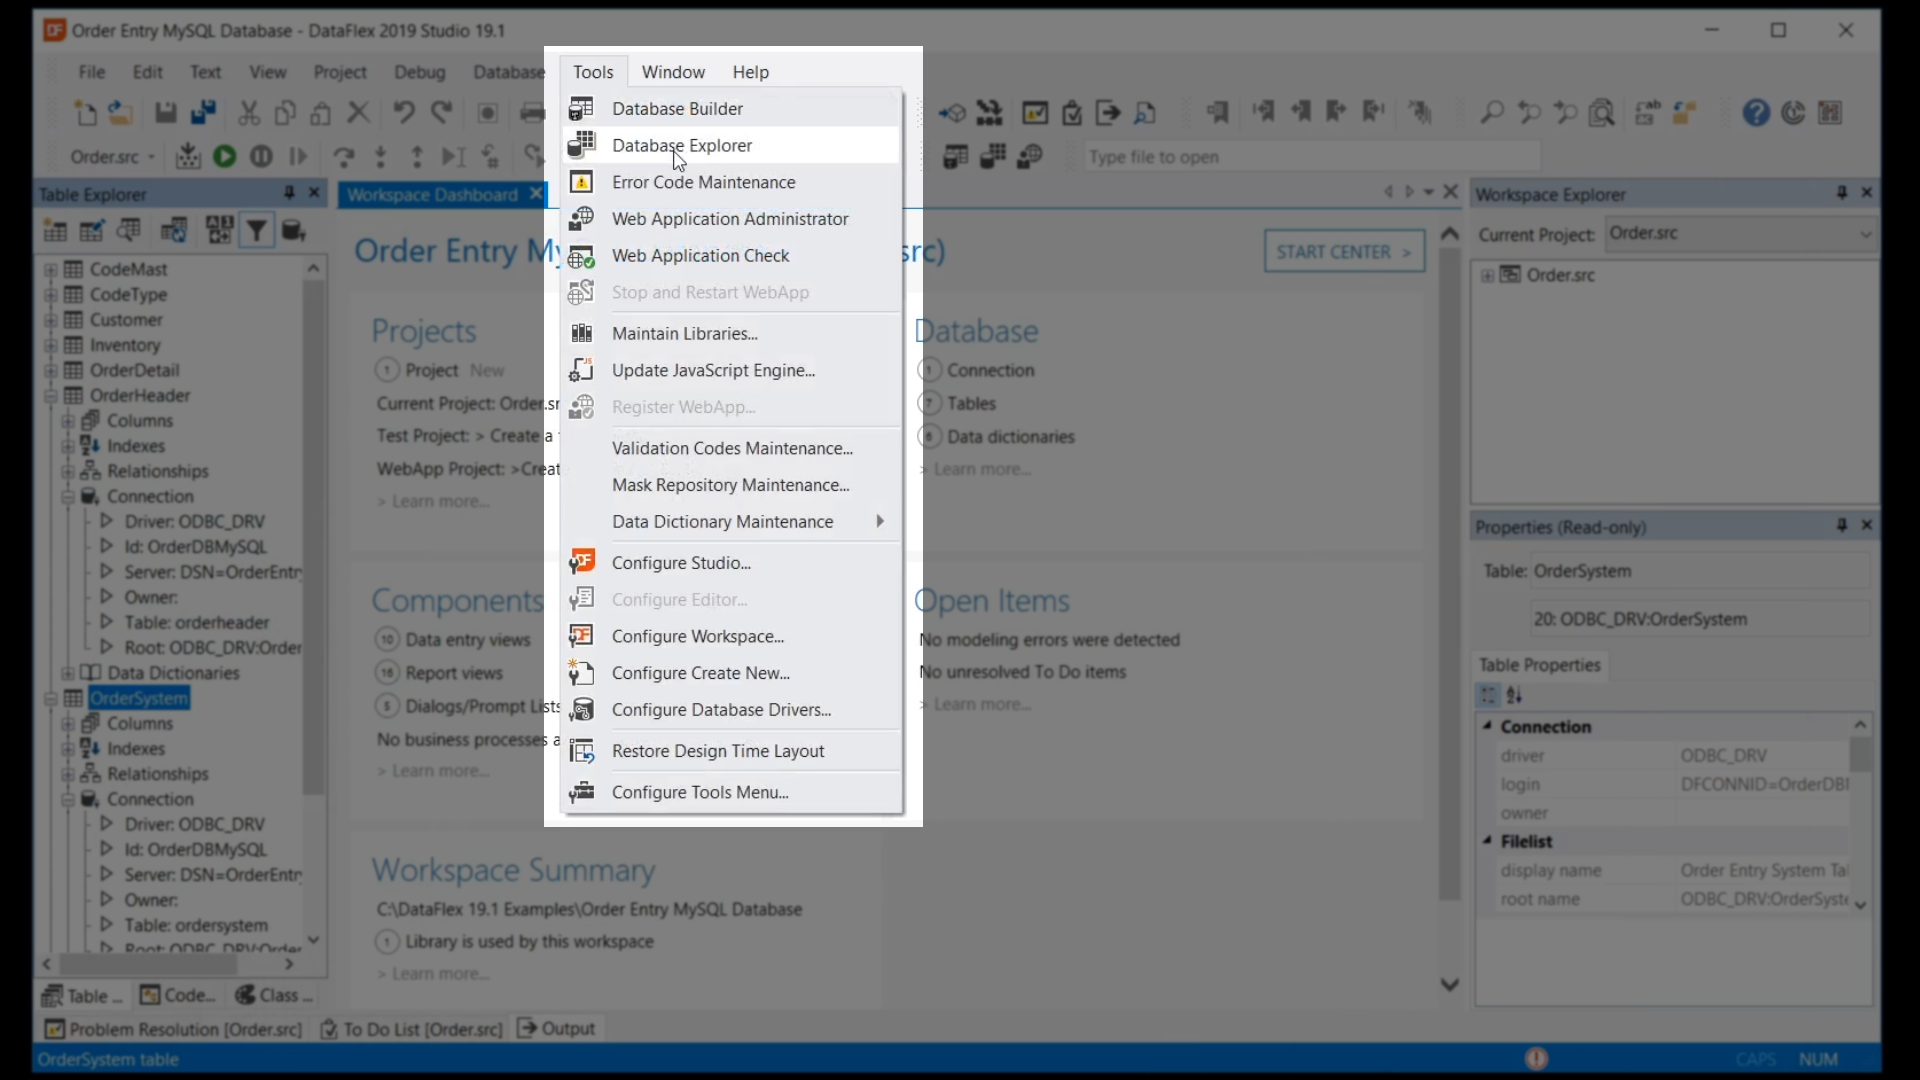This screenshot has height=1080, width=1920.
Task: Toggle alphabetical sort in Table Properties
Action: [1515, 695]
